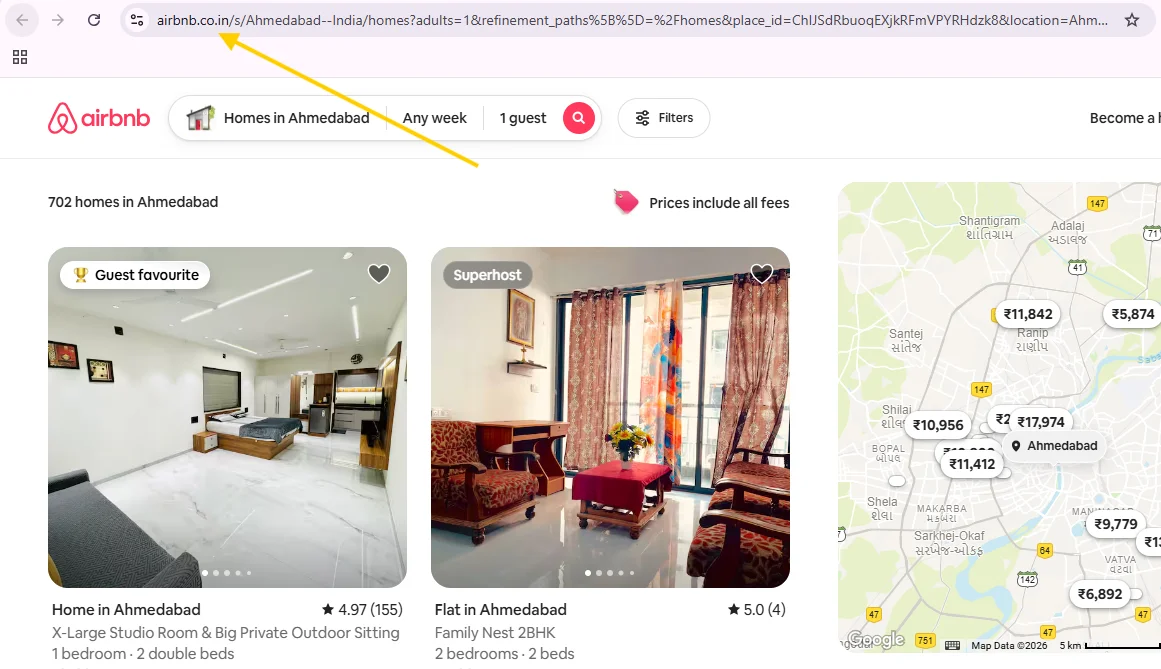Click the site information icon in address bar
The width and height of the screenshot is (1161, 669).
coord(136,19)
